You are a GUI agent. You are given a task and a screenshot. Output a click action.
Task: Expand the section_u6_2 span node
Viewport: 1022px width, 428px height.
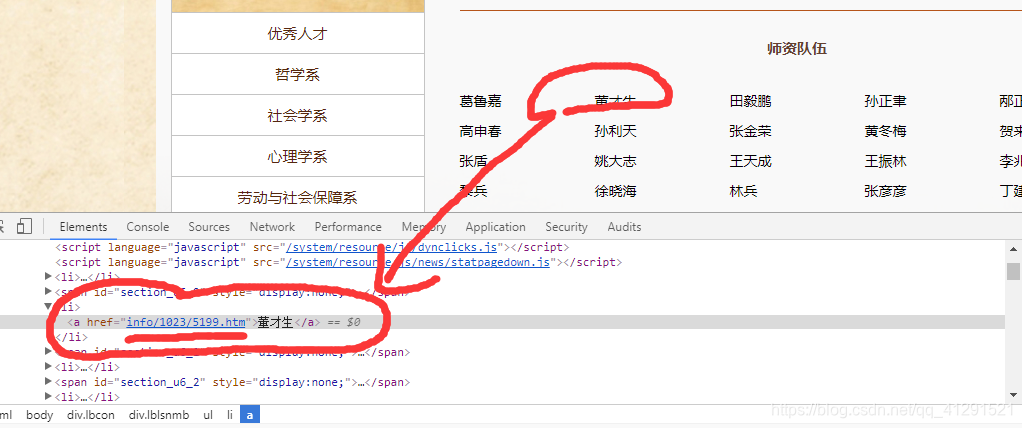[x=48, y=382]
